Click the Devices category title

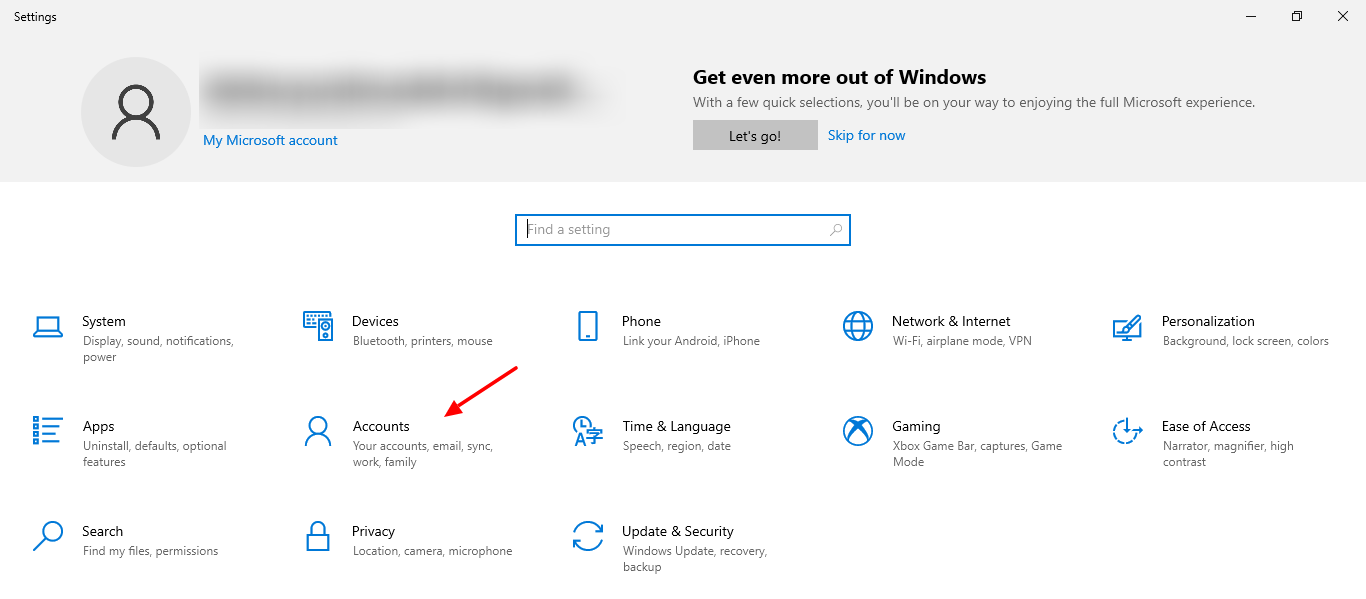(x=375, y=321)
